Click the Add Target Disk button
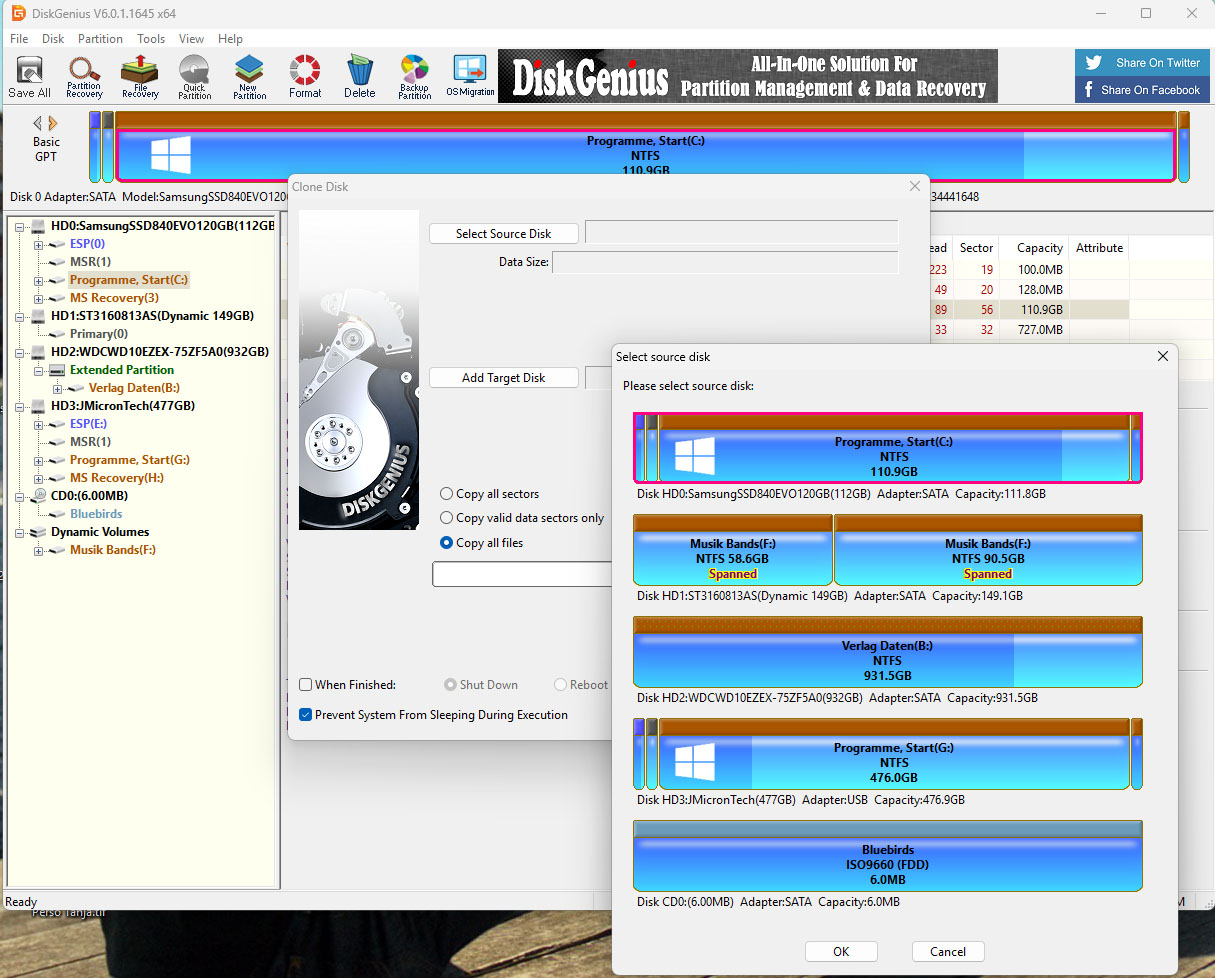1215x978 pixels. click(504, 378)
